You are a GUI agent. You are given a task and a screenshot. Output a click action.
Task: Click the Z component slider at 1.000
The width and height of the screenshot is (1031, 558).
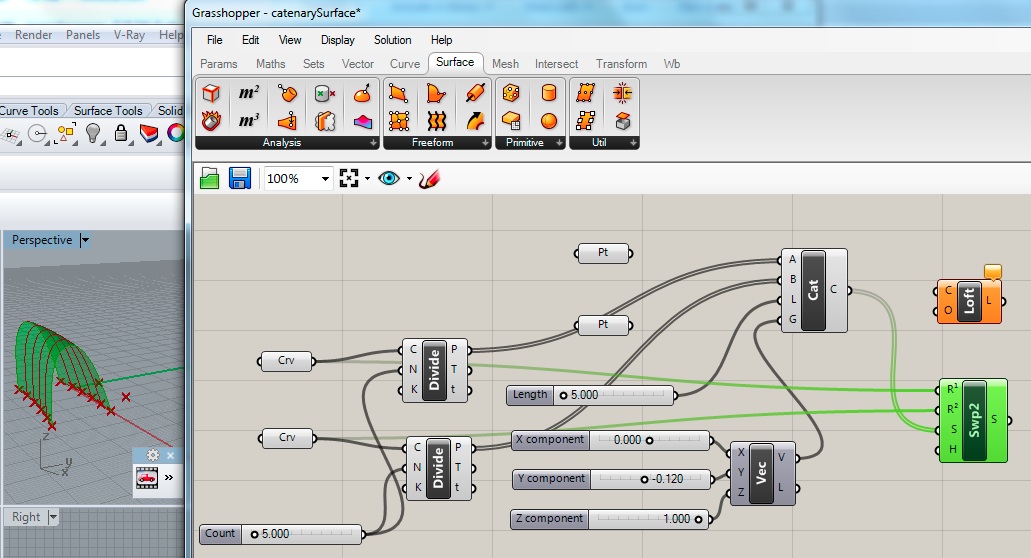coord(611,519)
